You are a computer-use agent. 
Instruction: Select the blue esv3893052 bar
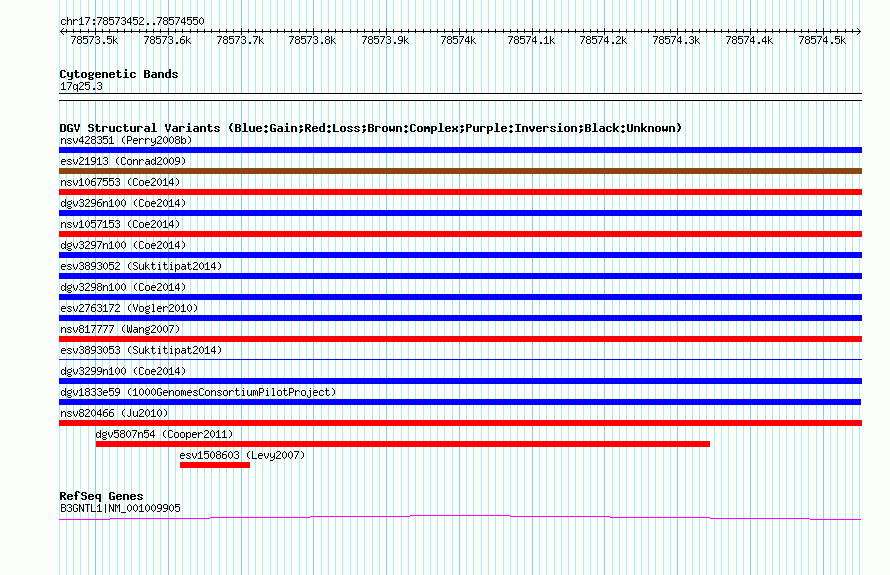[460, 276]
